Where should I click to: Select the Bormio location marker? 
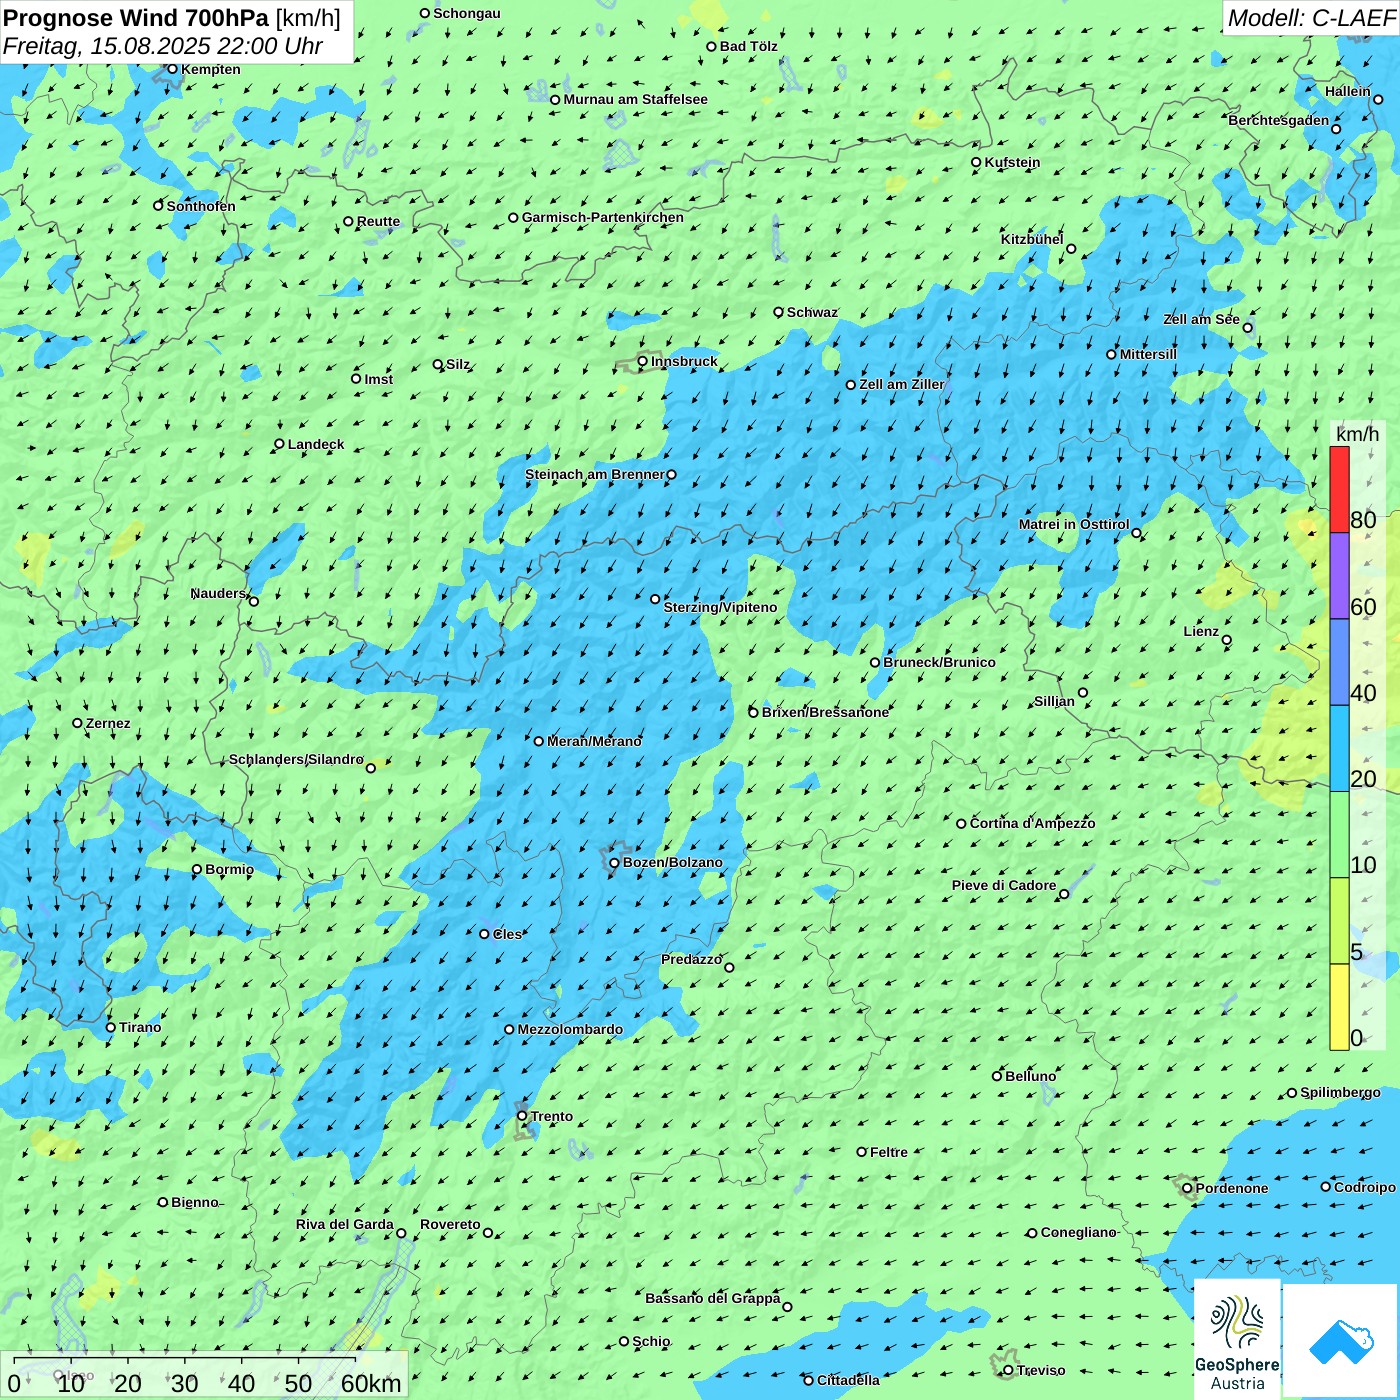click(197, 869)
